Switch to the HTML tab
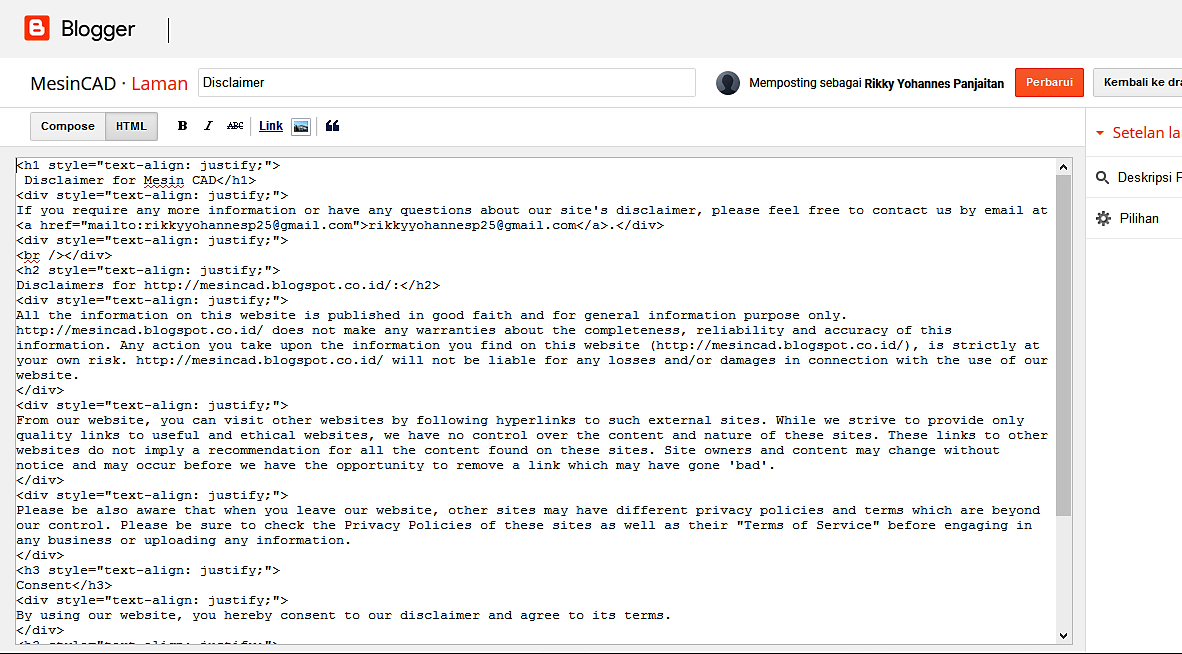 (131, 126)
